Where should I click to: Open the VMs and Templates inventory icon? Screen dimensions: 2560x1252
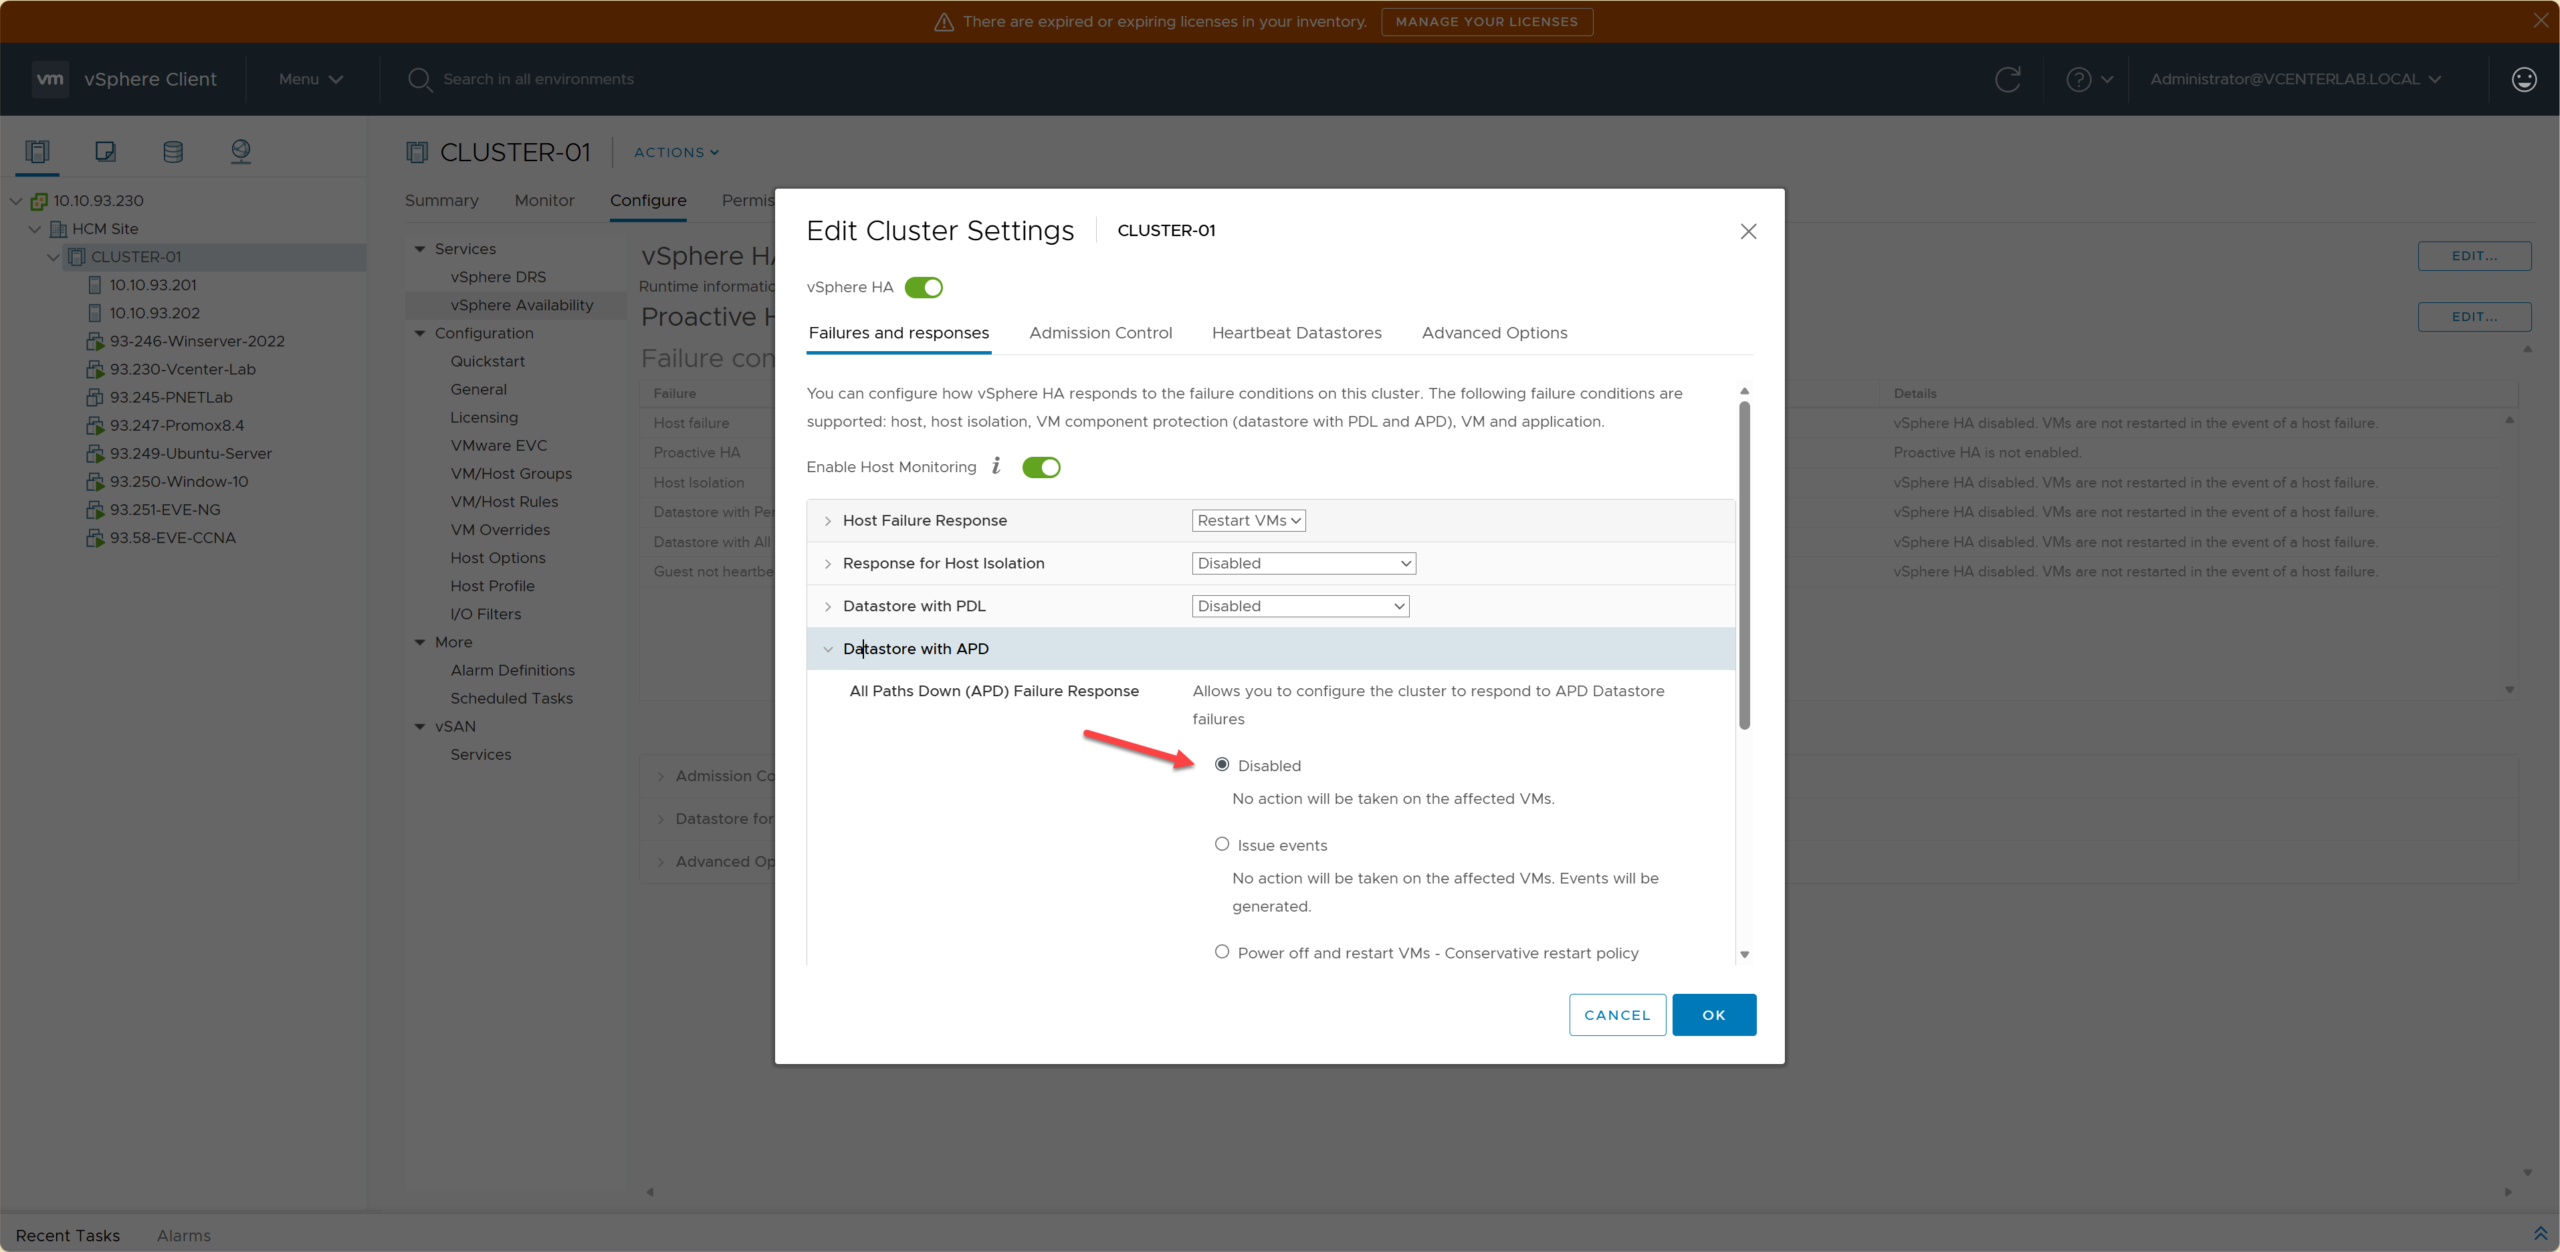point(105,152)
